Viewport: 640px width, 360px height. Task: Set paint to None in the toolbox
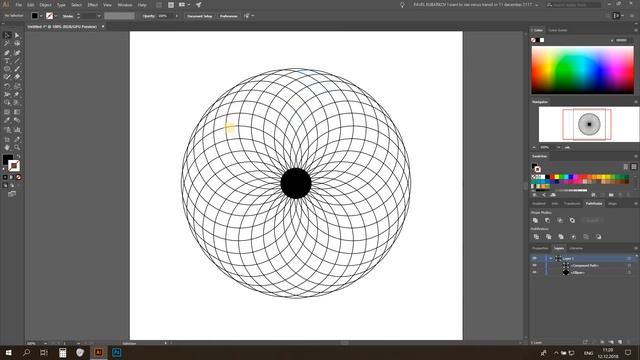pyautogui.click(x=18, y=177)
